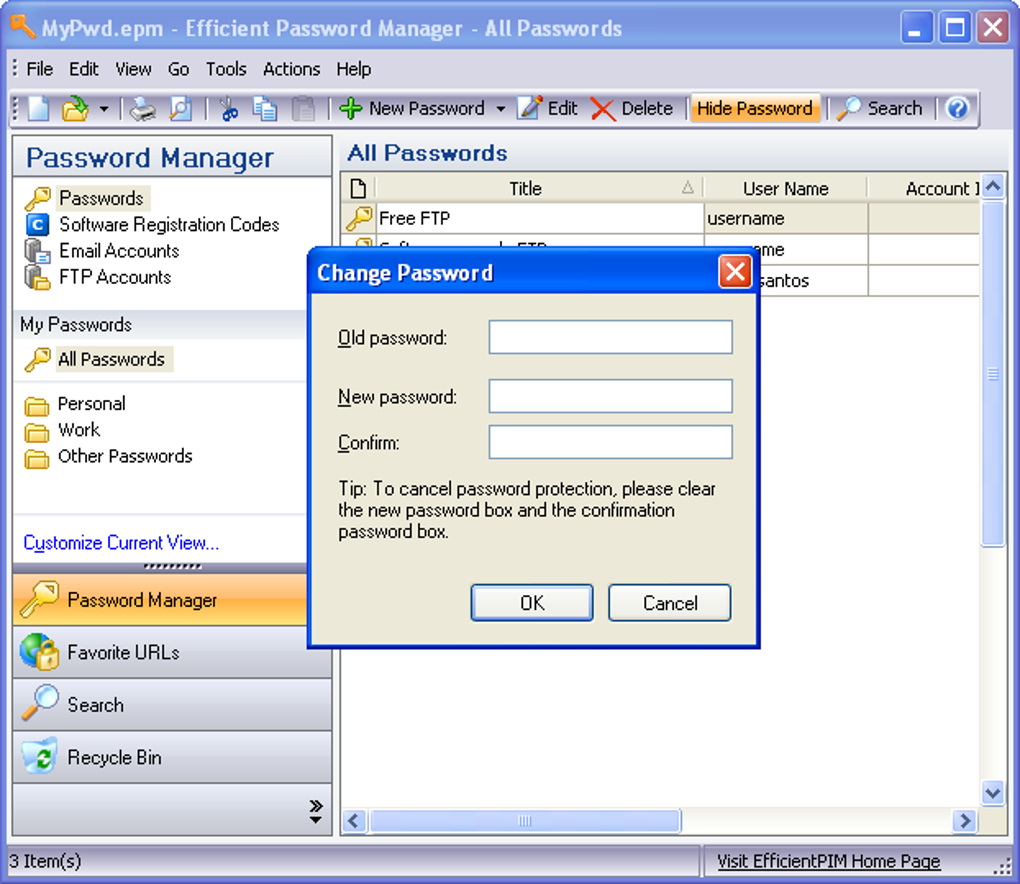Viewport: 1020px width, 884px height.
Task: Click the vertical scrollbar up arrow
Action: click(x=993, y=187)
